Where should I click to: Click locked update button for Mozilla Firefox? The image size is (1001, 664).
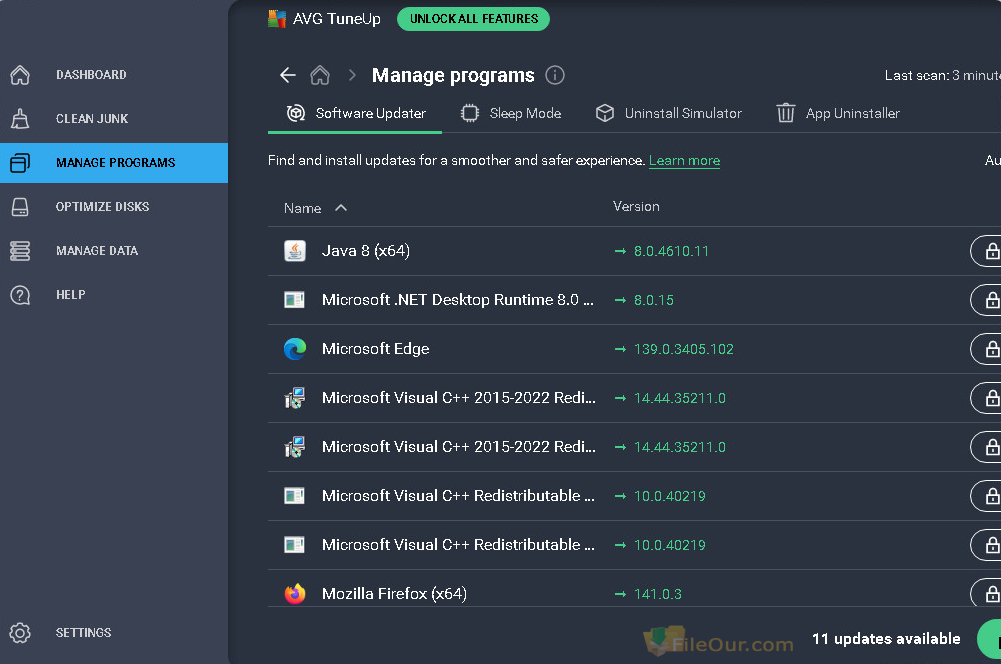pyautogui.click(x=986, y=594)
